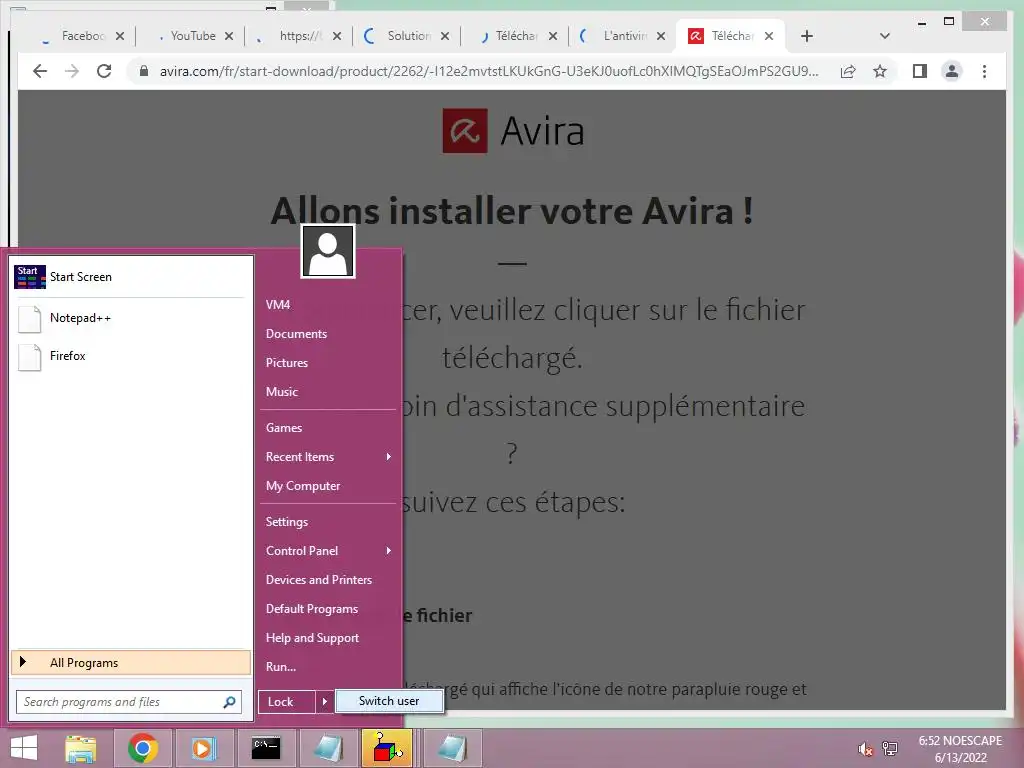
Task: Click the avira.com address bar URL
Action: coord(488,71)
